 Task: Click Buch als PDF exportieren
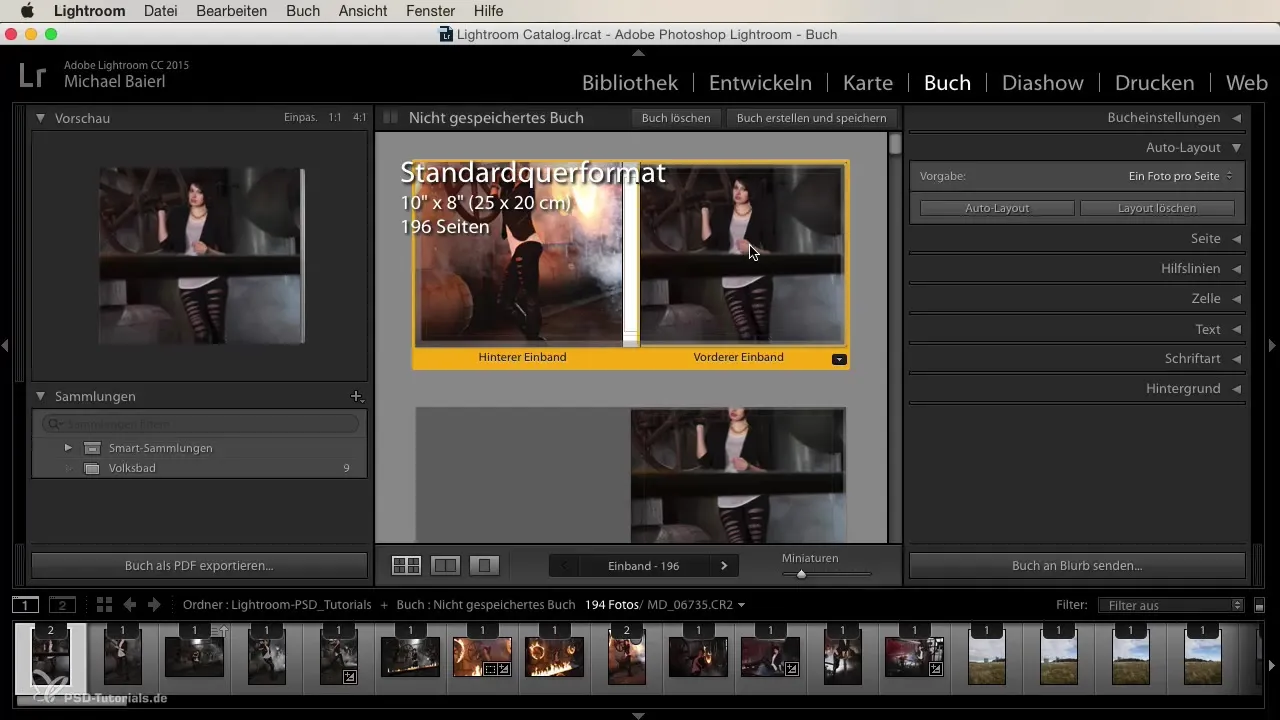(199, 566)
